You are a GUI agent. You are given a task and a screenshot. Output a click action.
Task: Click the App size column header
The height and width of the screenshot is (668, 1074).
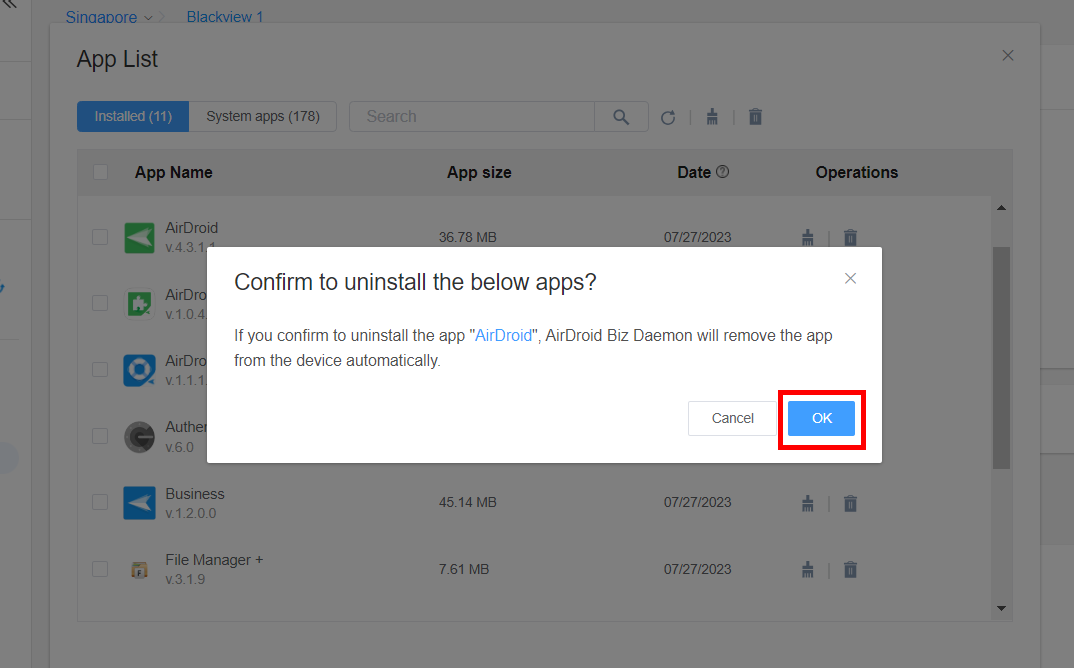click(x=479, y=173)
